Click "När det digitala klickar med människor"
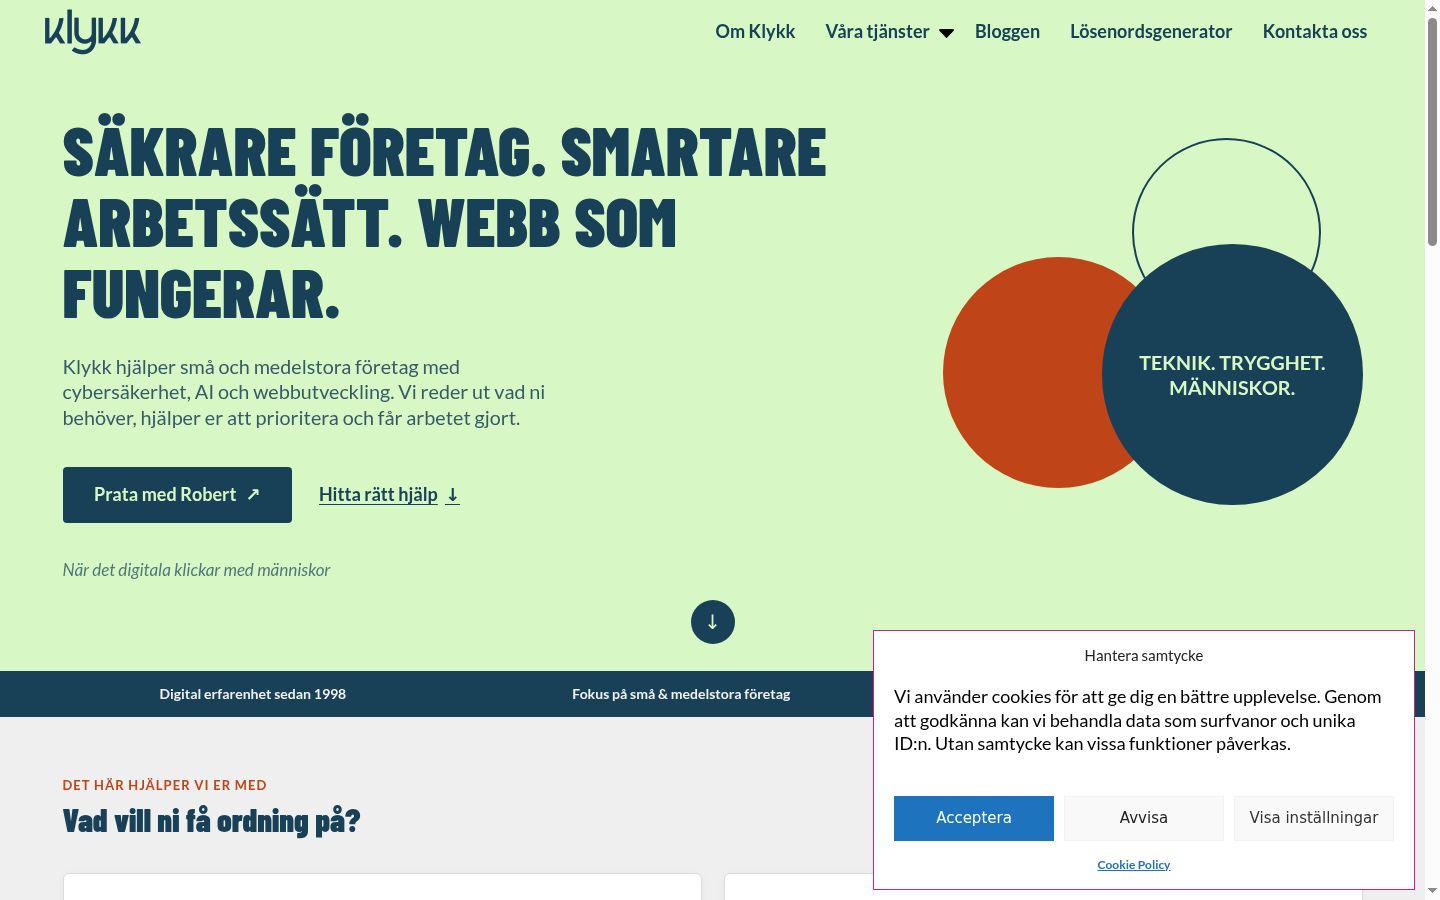This screenshot has width=1440, height=900. [196, 570]
